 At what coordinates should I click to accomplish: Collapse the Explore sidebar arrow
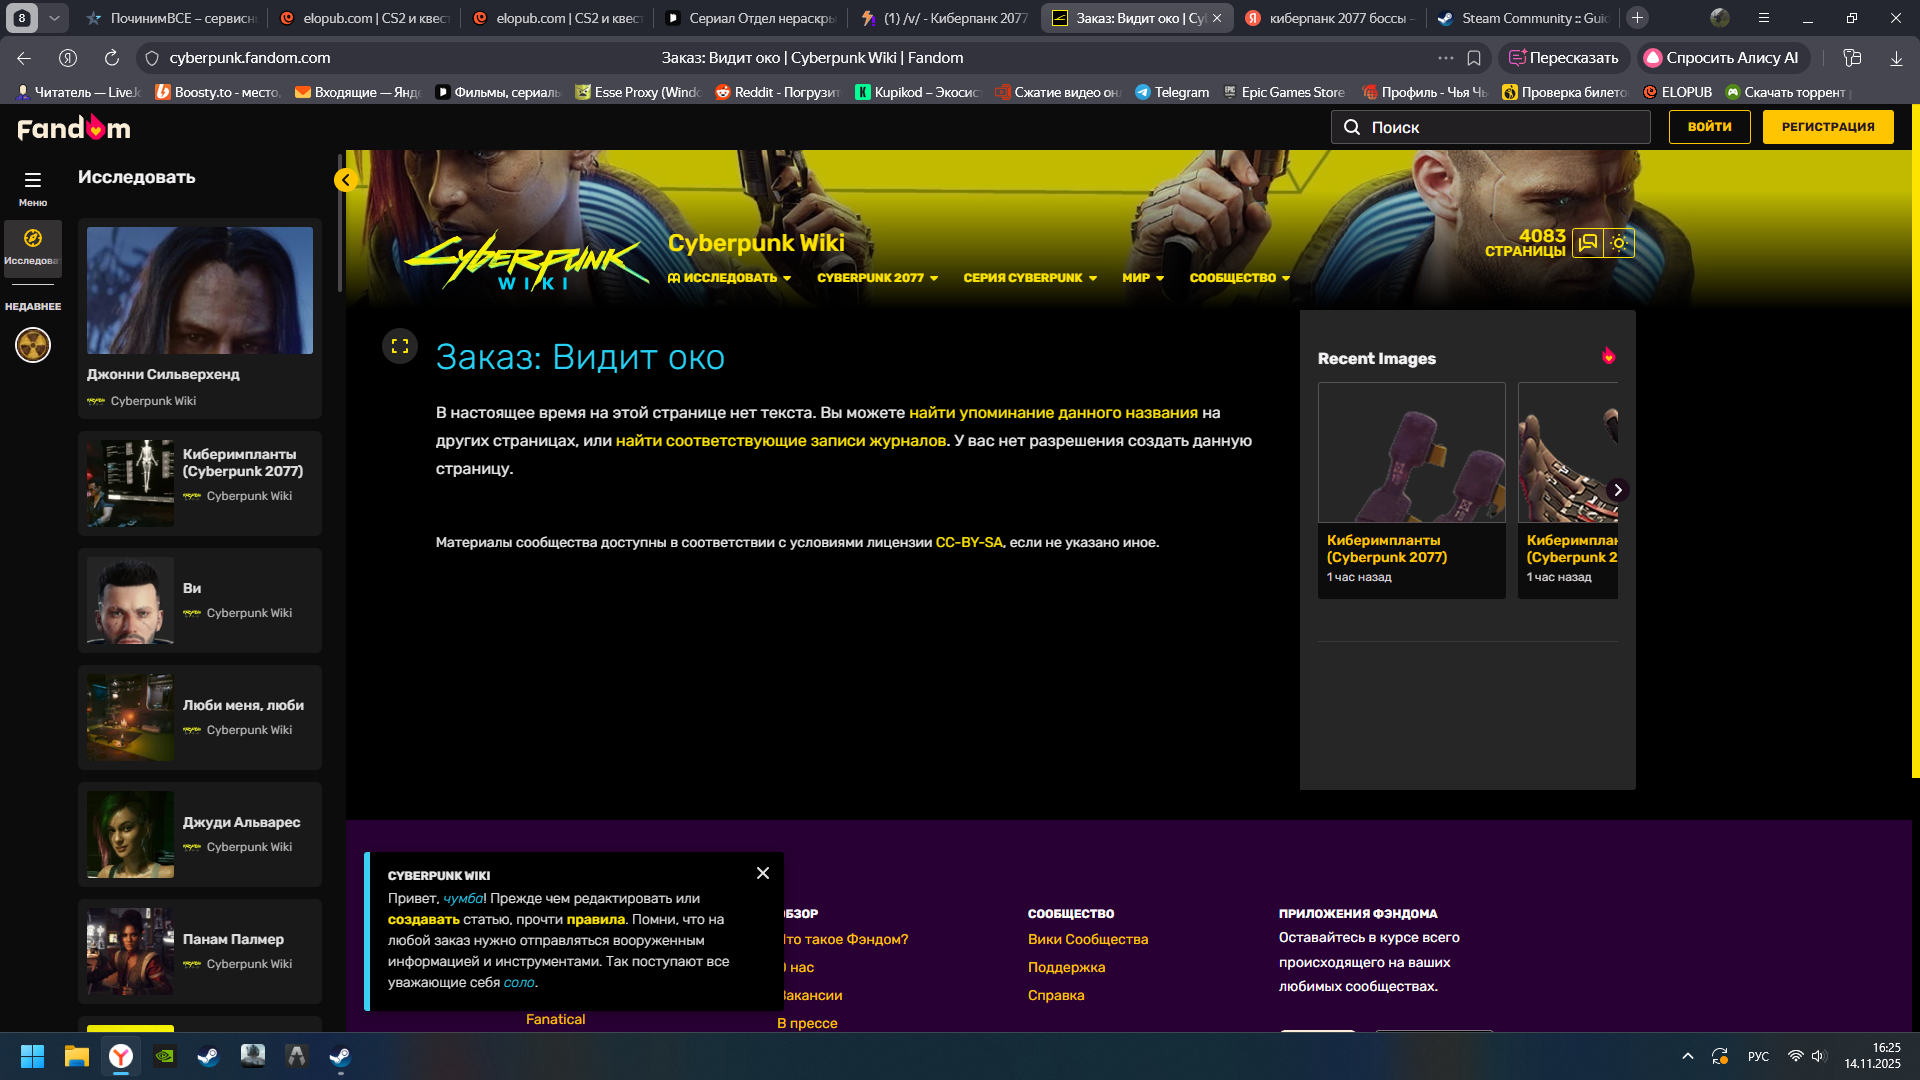pyautogui.click(x=345, y=180)
